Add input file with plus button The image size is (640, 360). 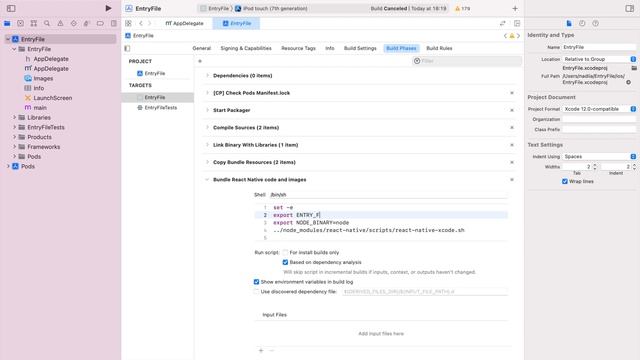click(x=261, y=350)
